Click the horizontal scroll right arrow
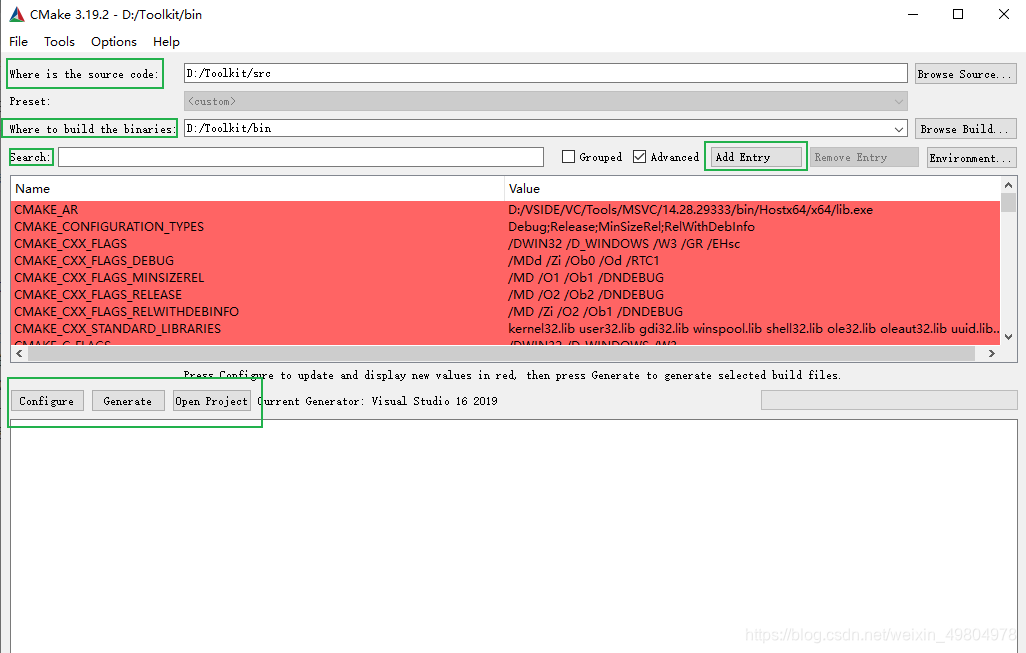The width and height of the screenshot is (1026, 653). point(992,353)
